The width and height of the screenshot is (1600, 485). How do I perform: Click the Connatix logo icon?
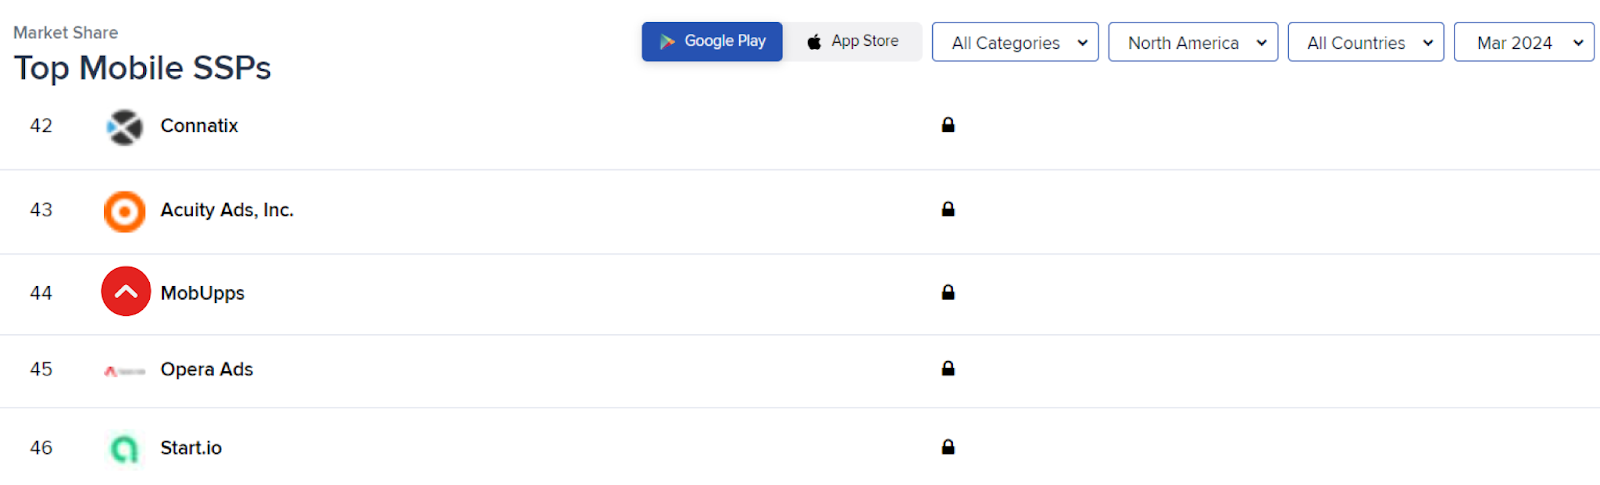125,127
